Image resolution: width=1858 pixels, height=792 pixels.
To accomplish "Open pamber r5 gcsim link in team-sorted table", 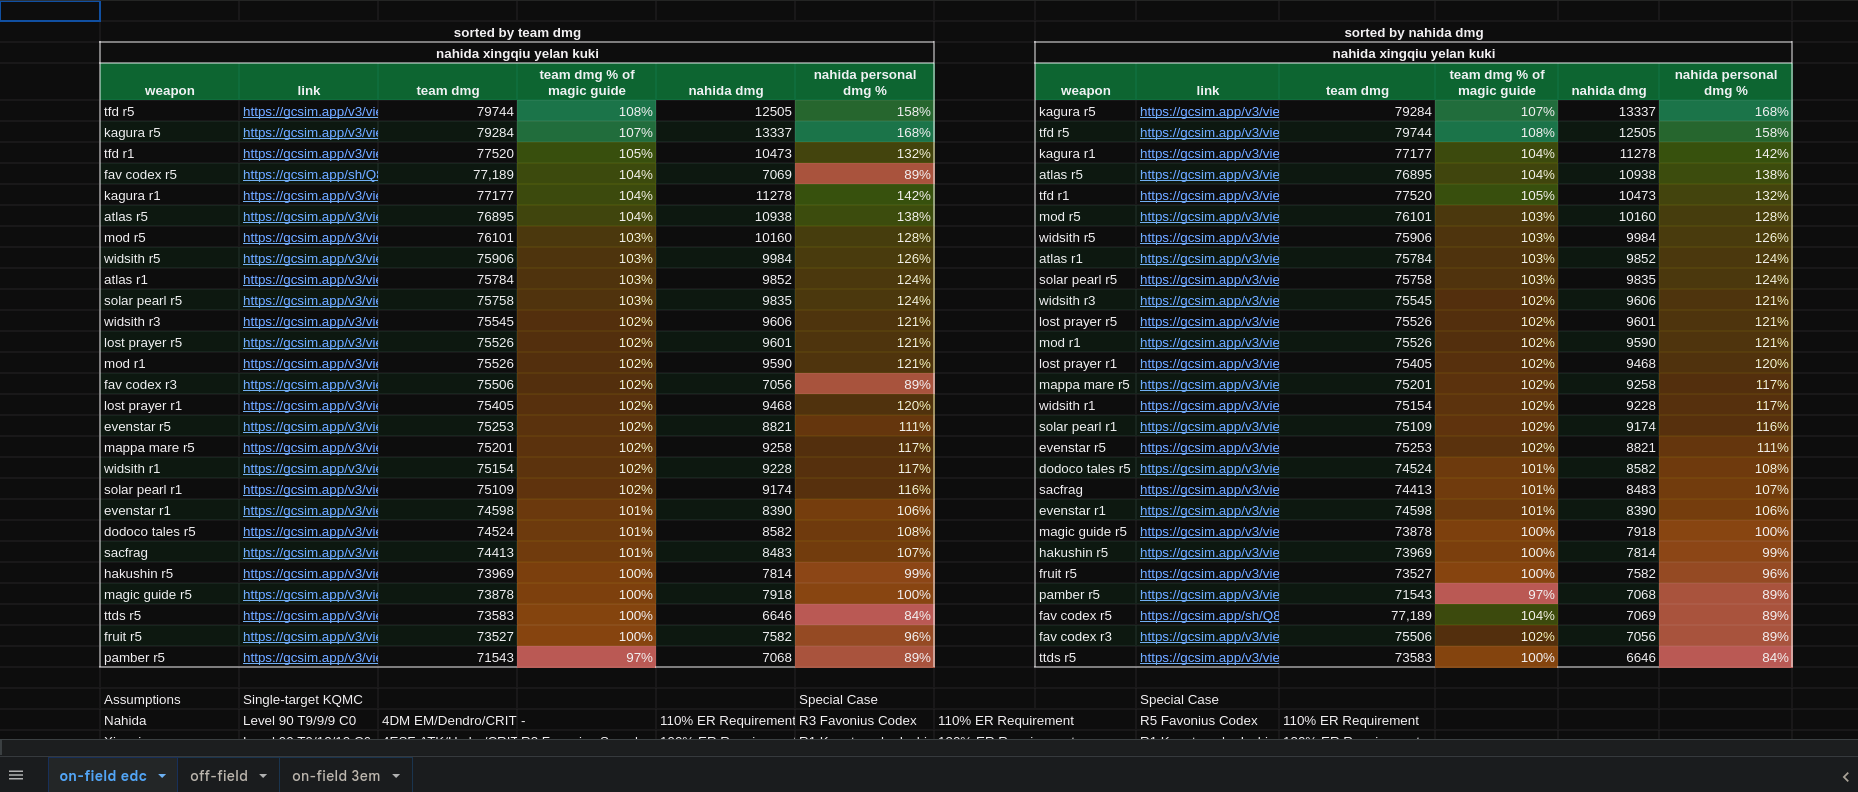I will [x=309, y=658].
